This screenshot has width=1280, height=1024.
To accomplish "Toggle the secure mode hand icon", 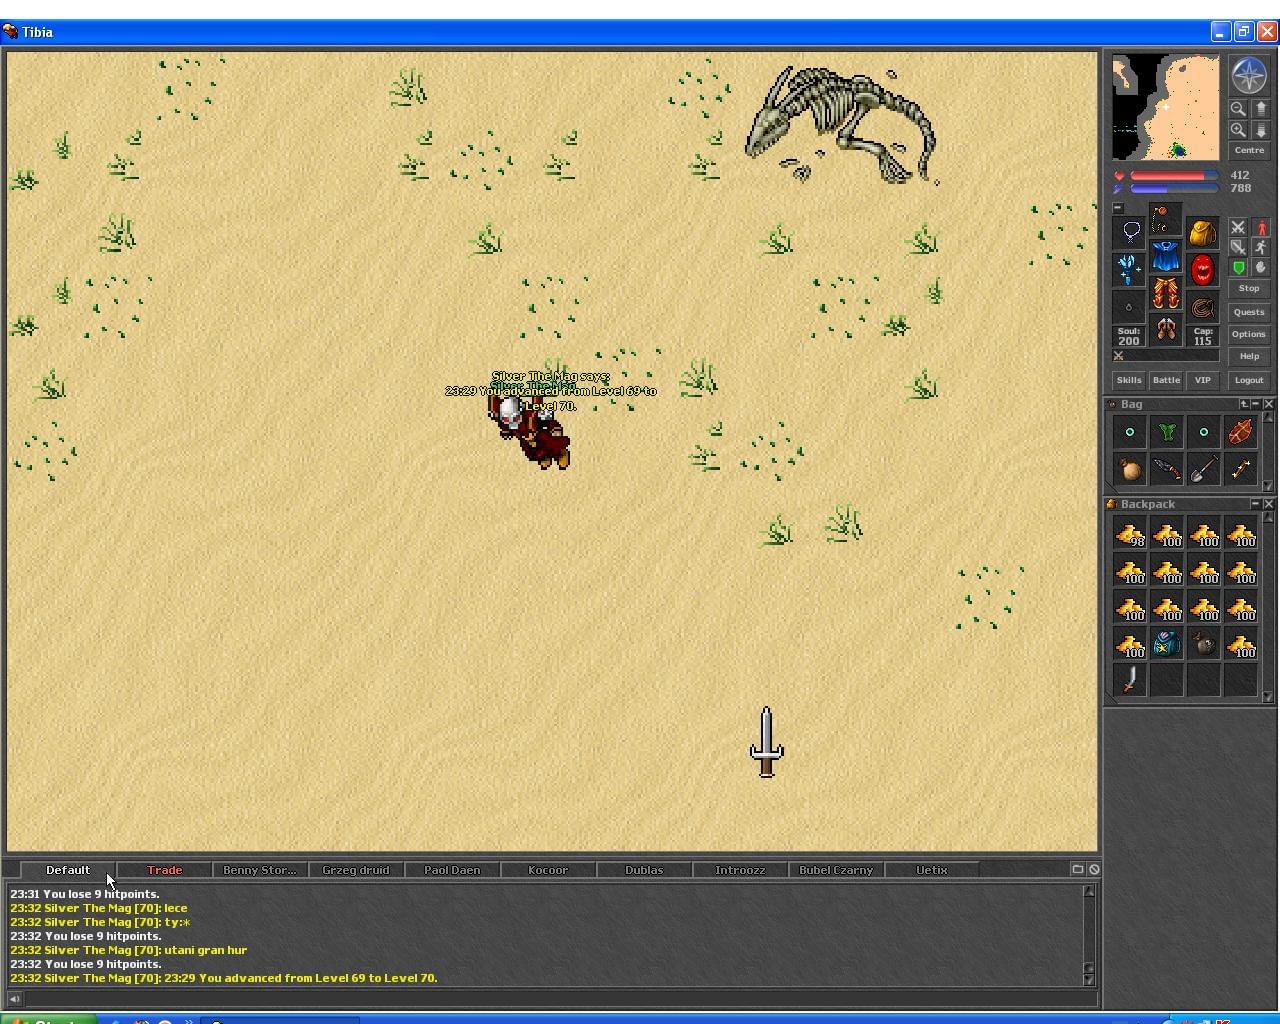I will tap(1261, 268).
